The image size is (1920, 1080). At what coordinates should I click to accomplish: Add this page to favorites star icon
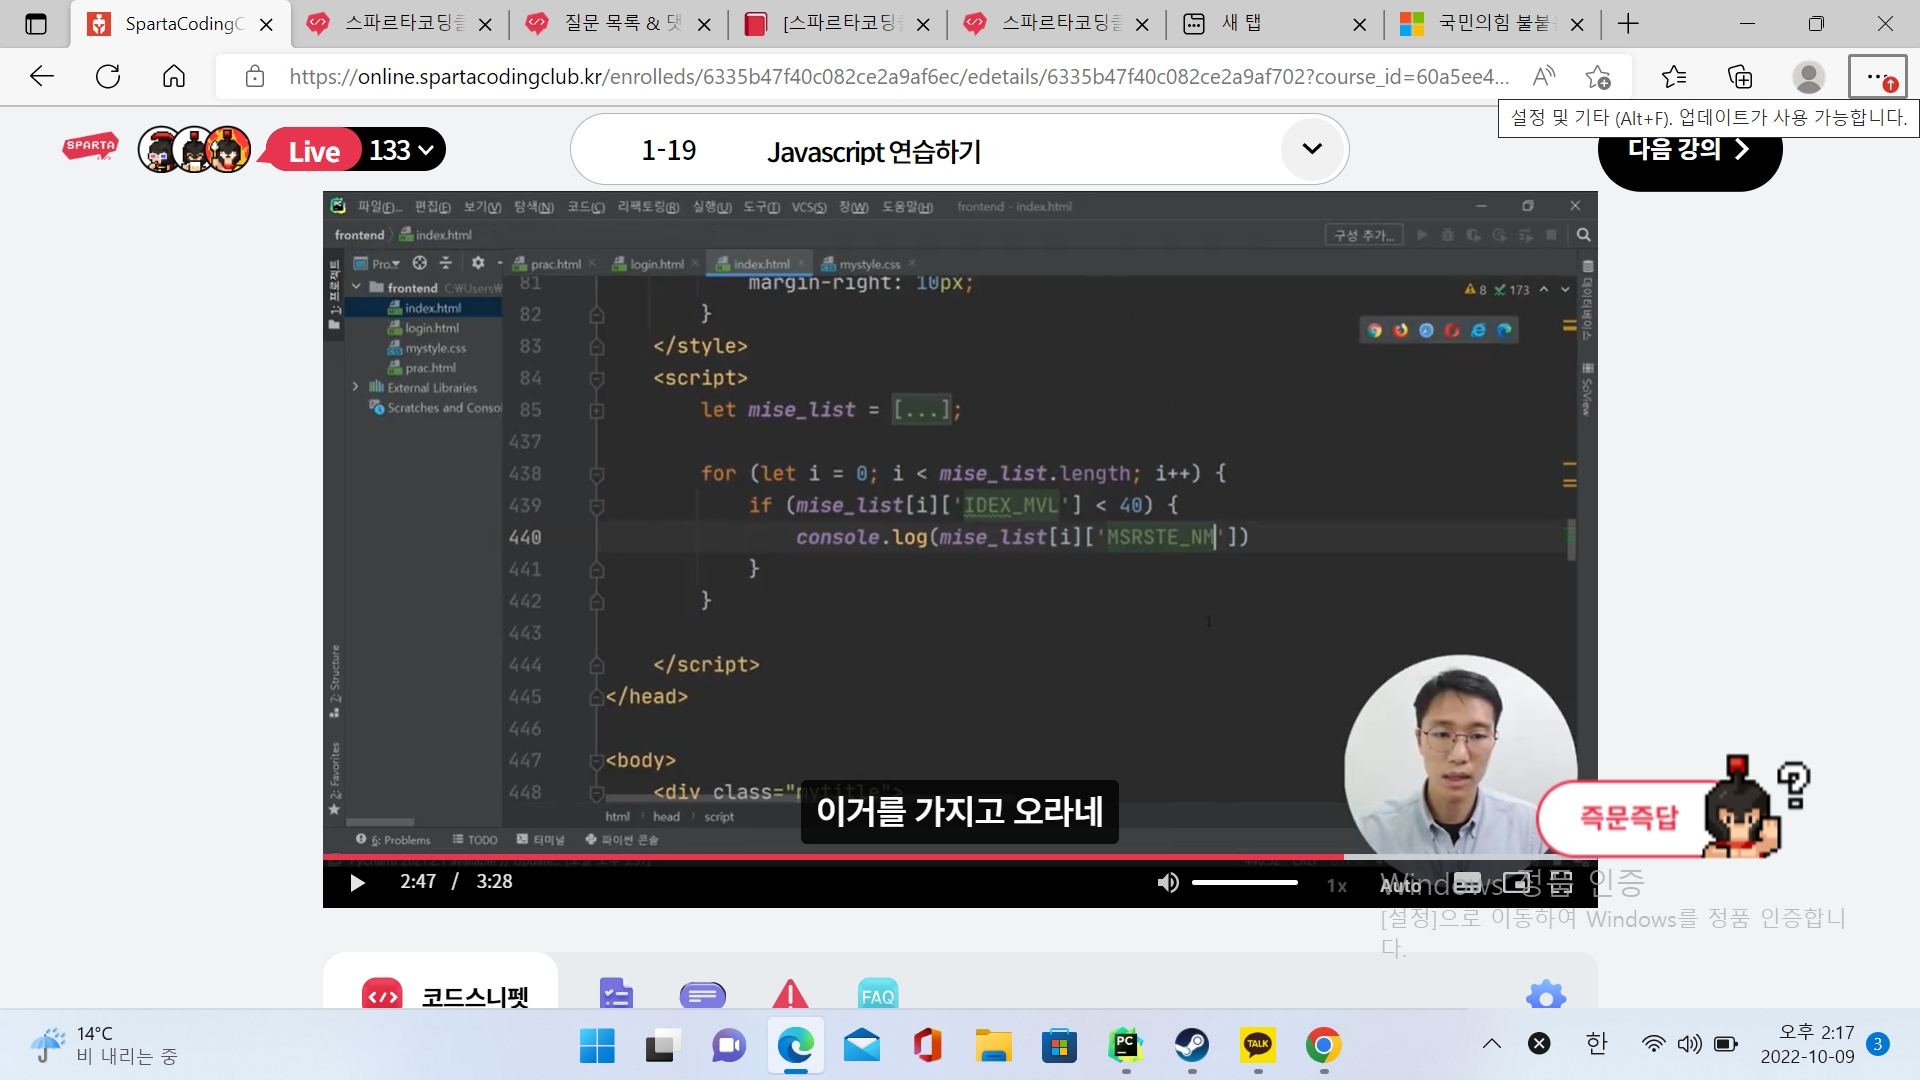(x=1598, y=76)
